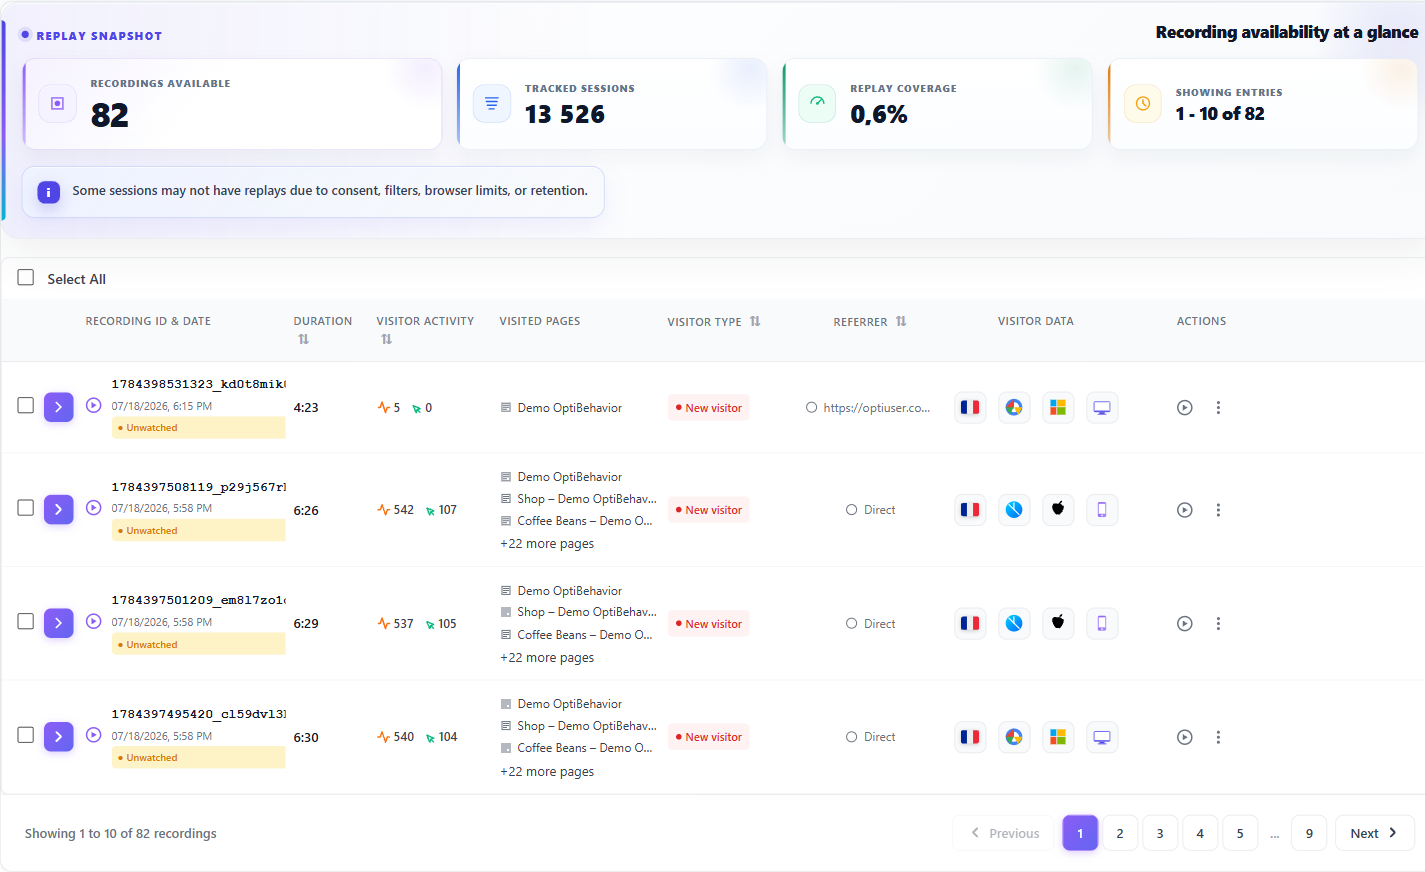Play icon beside date in 6:30 duration recording
Viewport: 1425px width, 872px height.
(x=94, y=735)
